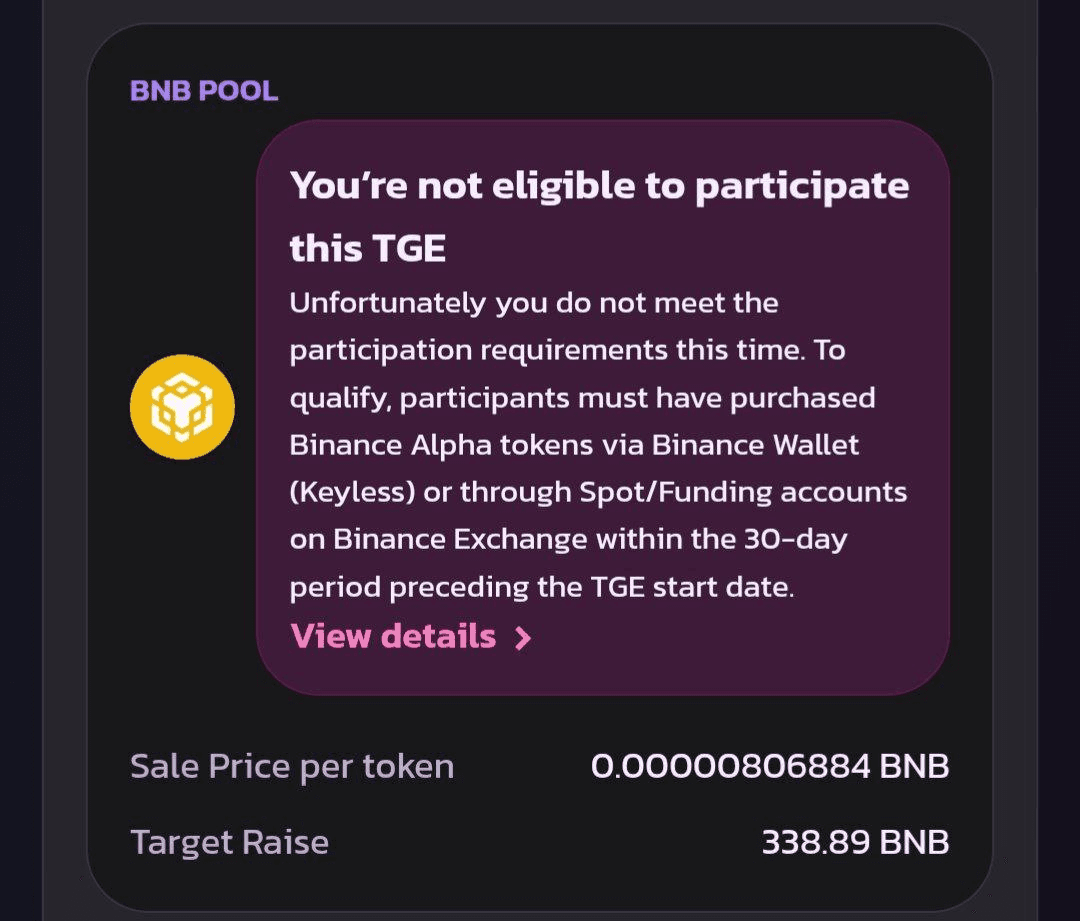The height and width of the screenshot is (921, 1080).
Task: Tap the Target Raise label
Action: [x=229, y=842]
